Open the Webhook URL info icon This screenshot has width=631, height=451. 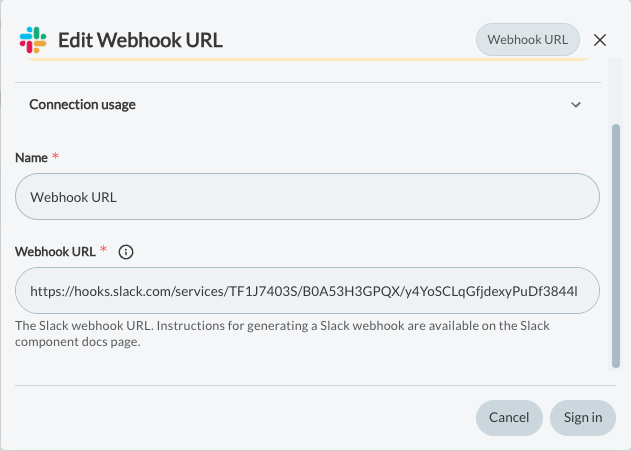(x=126, y=252)
